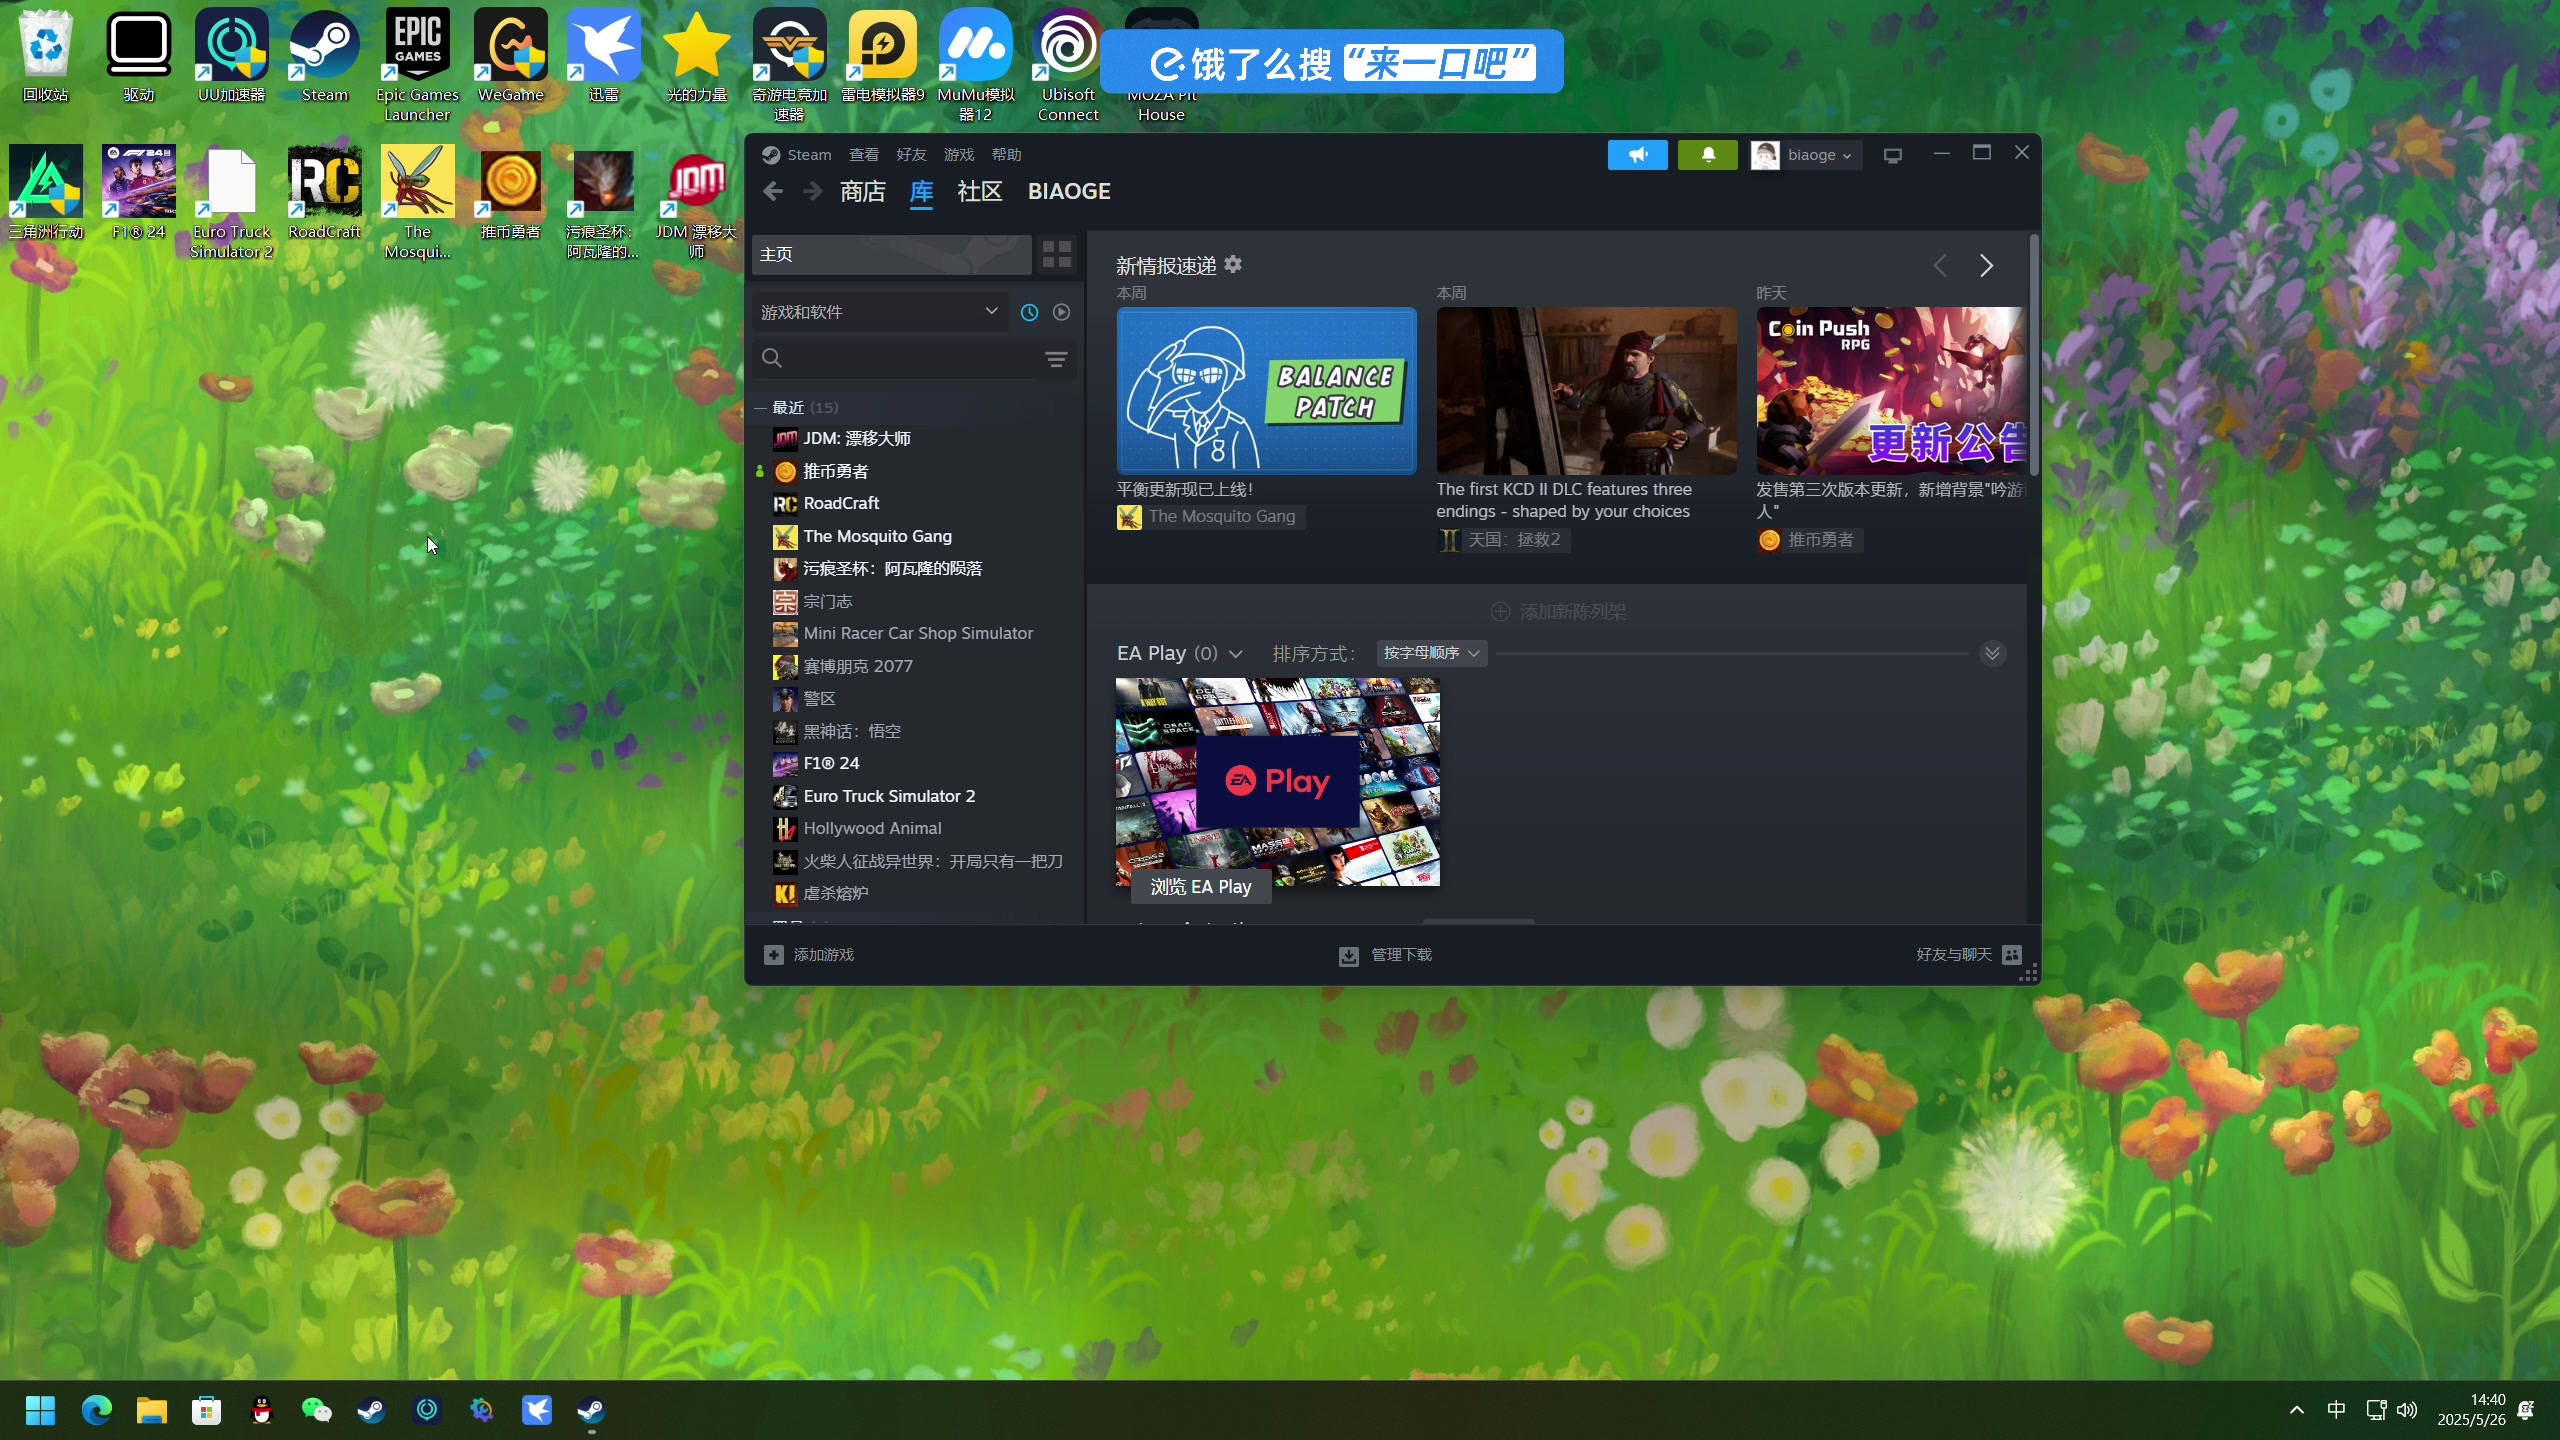Open 查看 (View) menu
Image resolution: width=2560 pixels, height=1440 pixels.
864,155
